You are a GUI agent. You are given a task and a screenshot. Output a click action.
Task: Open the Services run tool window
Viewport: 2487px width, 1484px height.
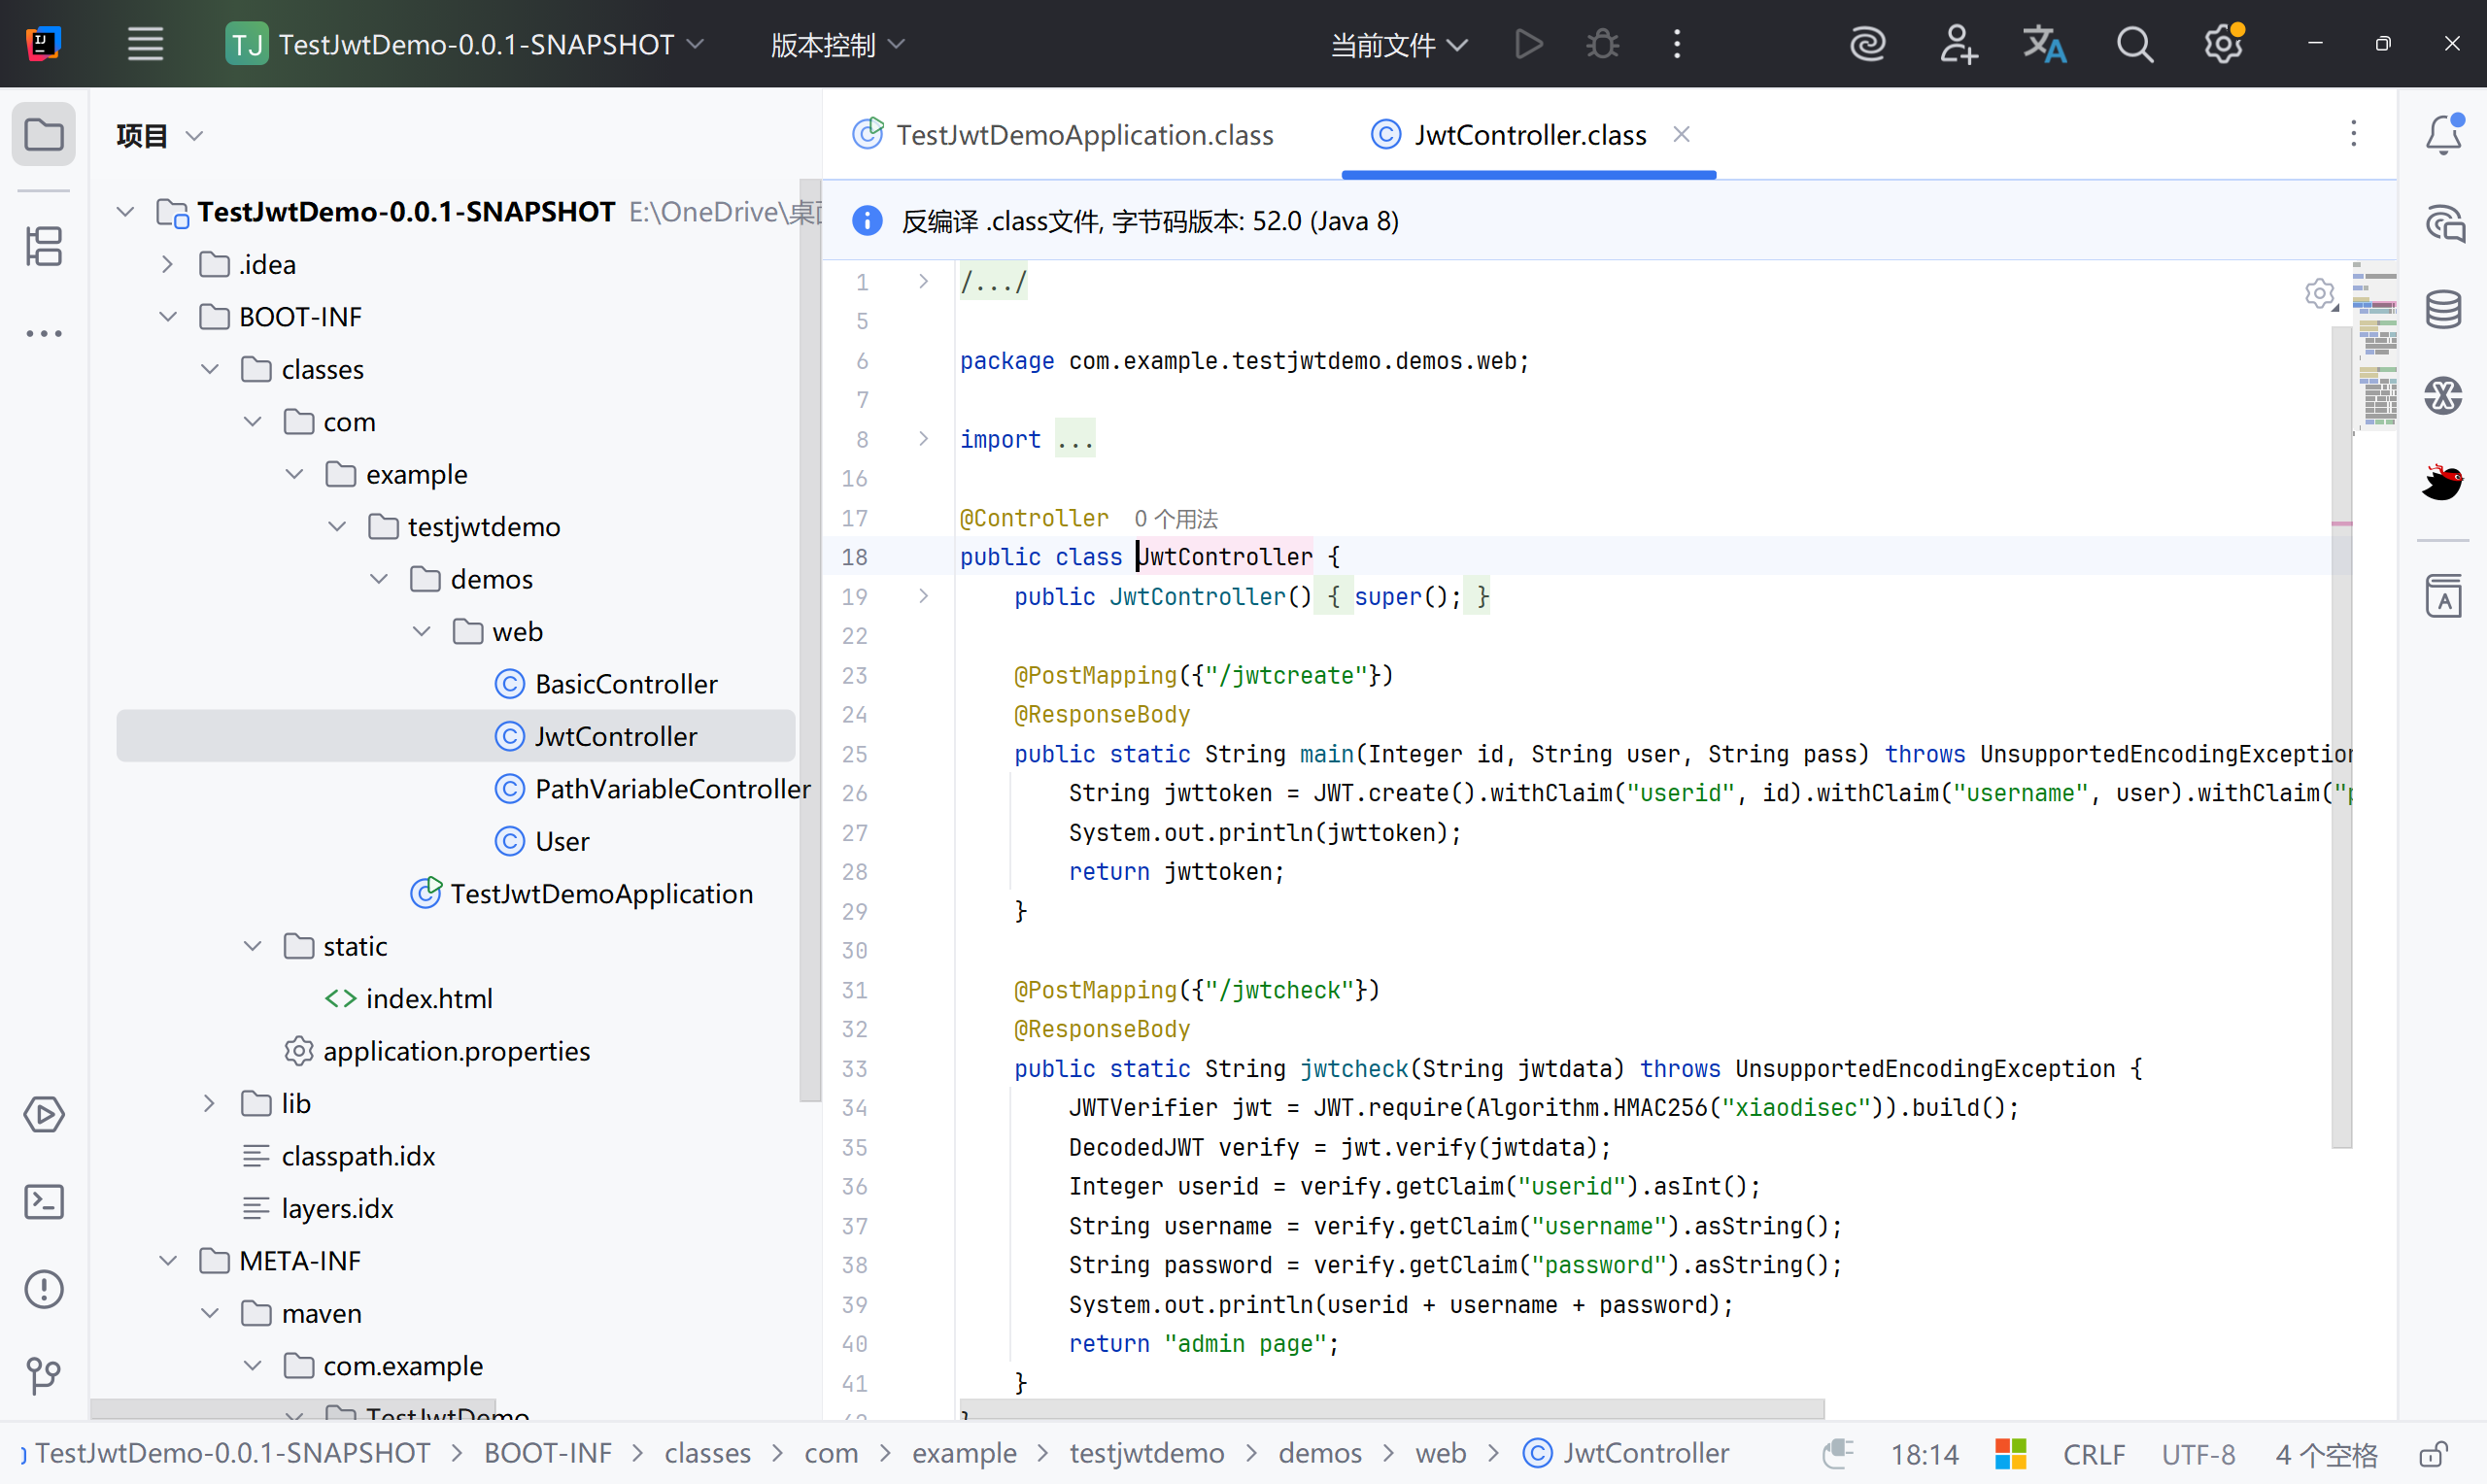pos(43,1114)
